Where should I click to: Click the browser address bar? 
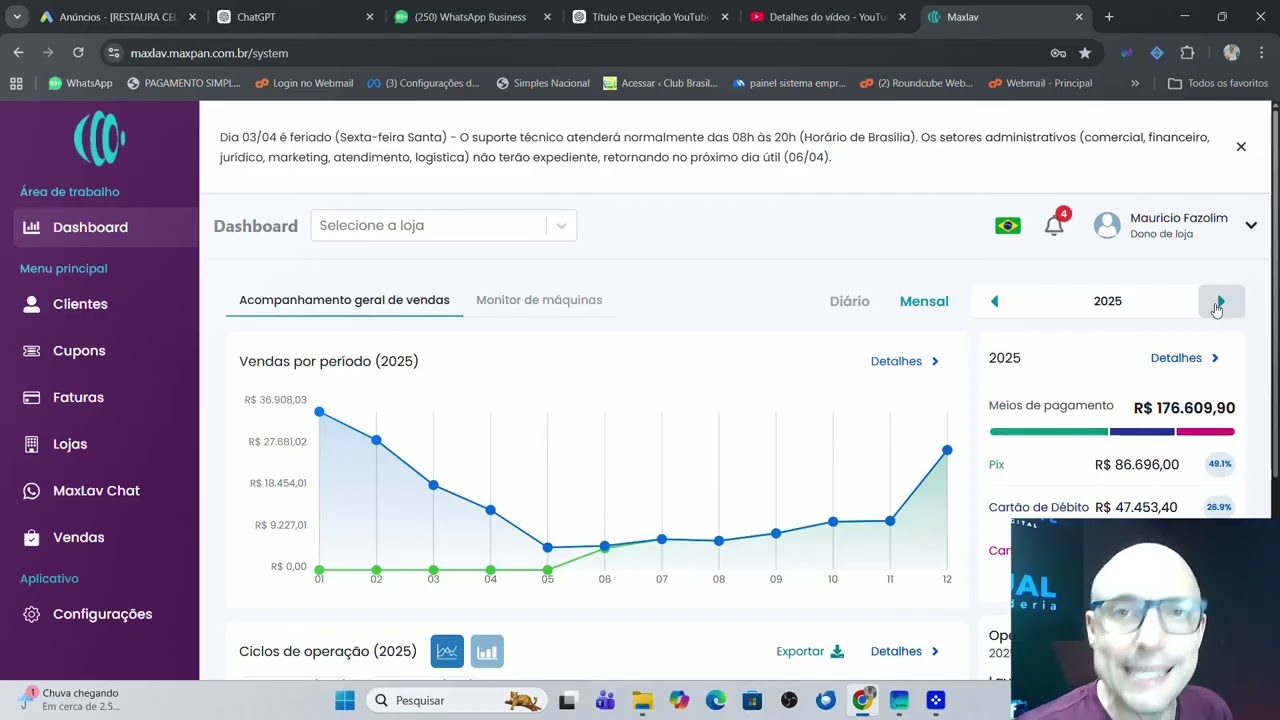[585, 53]
